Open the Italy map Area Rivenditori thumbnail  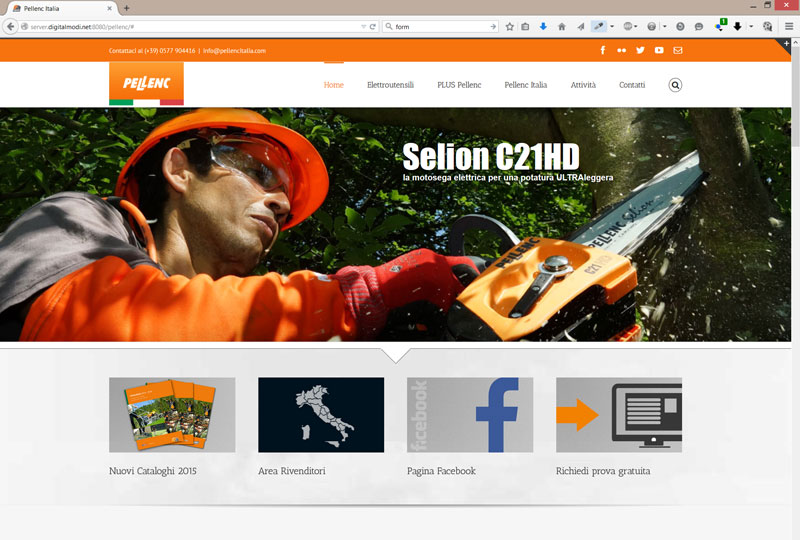tap(321, 415)
